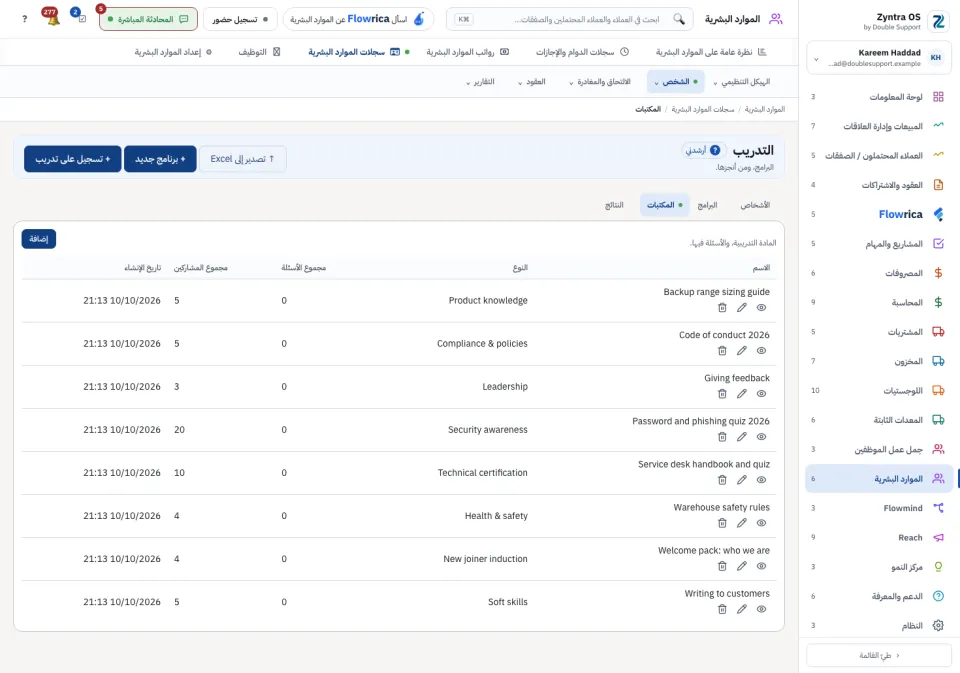Collapse the sidebar with طي القائمة
The image size is (960, 673).
coord(879,655)
